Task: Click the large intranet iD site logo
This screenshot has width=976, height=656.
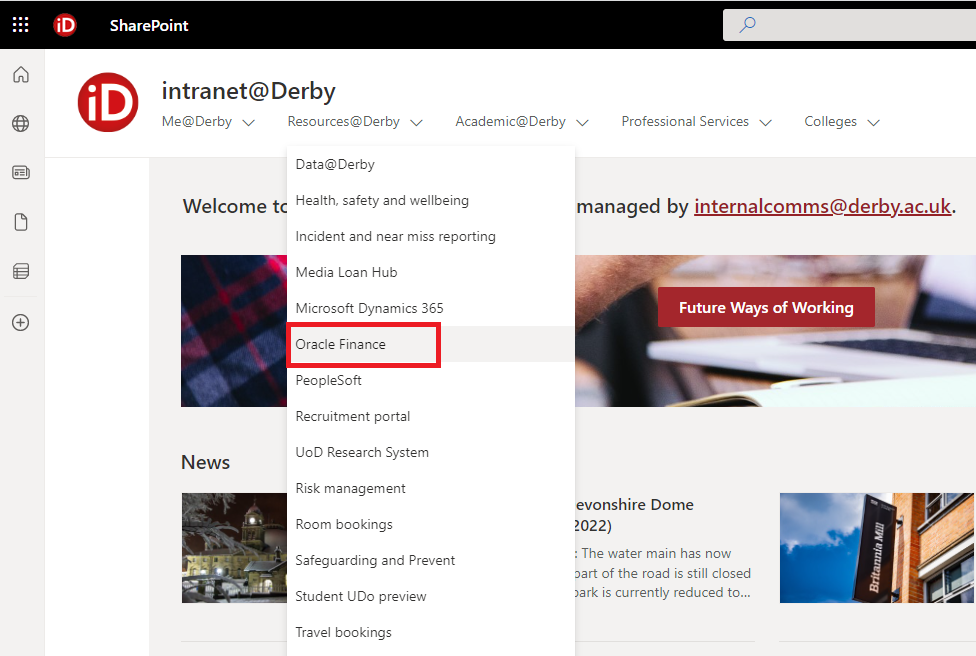Action: tap(108, 102)
